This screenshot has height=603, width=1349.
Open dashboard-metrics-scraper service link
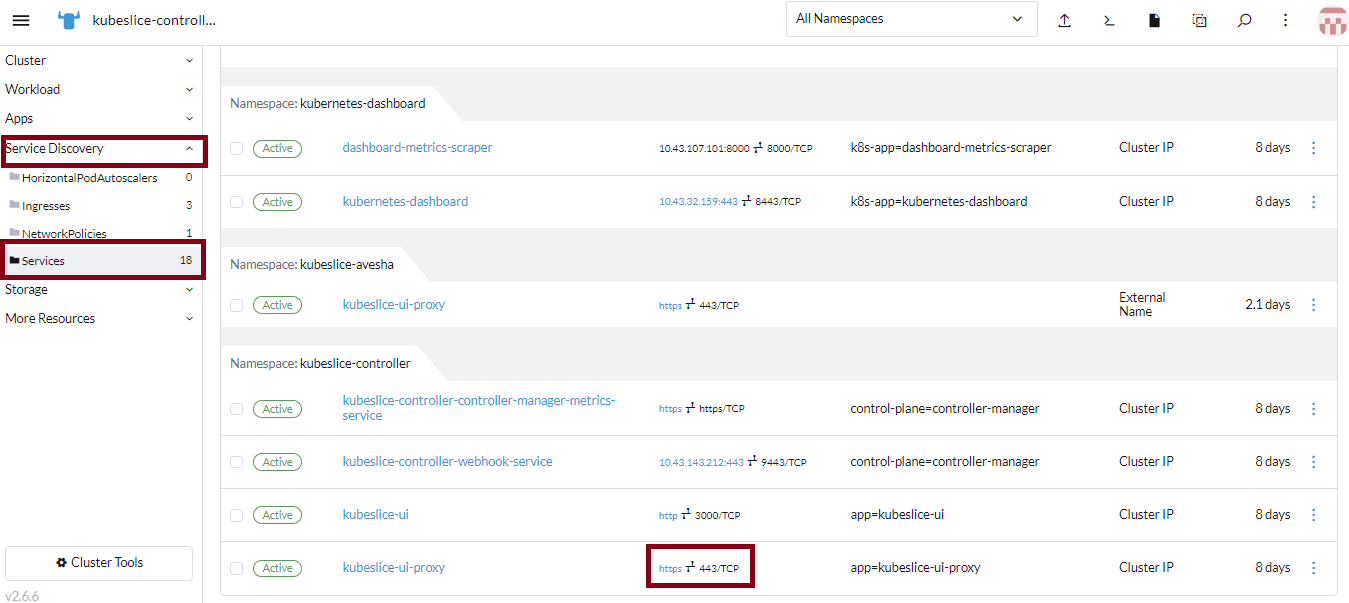[417, 148]
